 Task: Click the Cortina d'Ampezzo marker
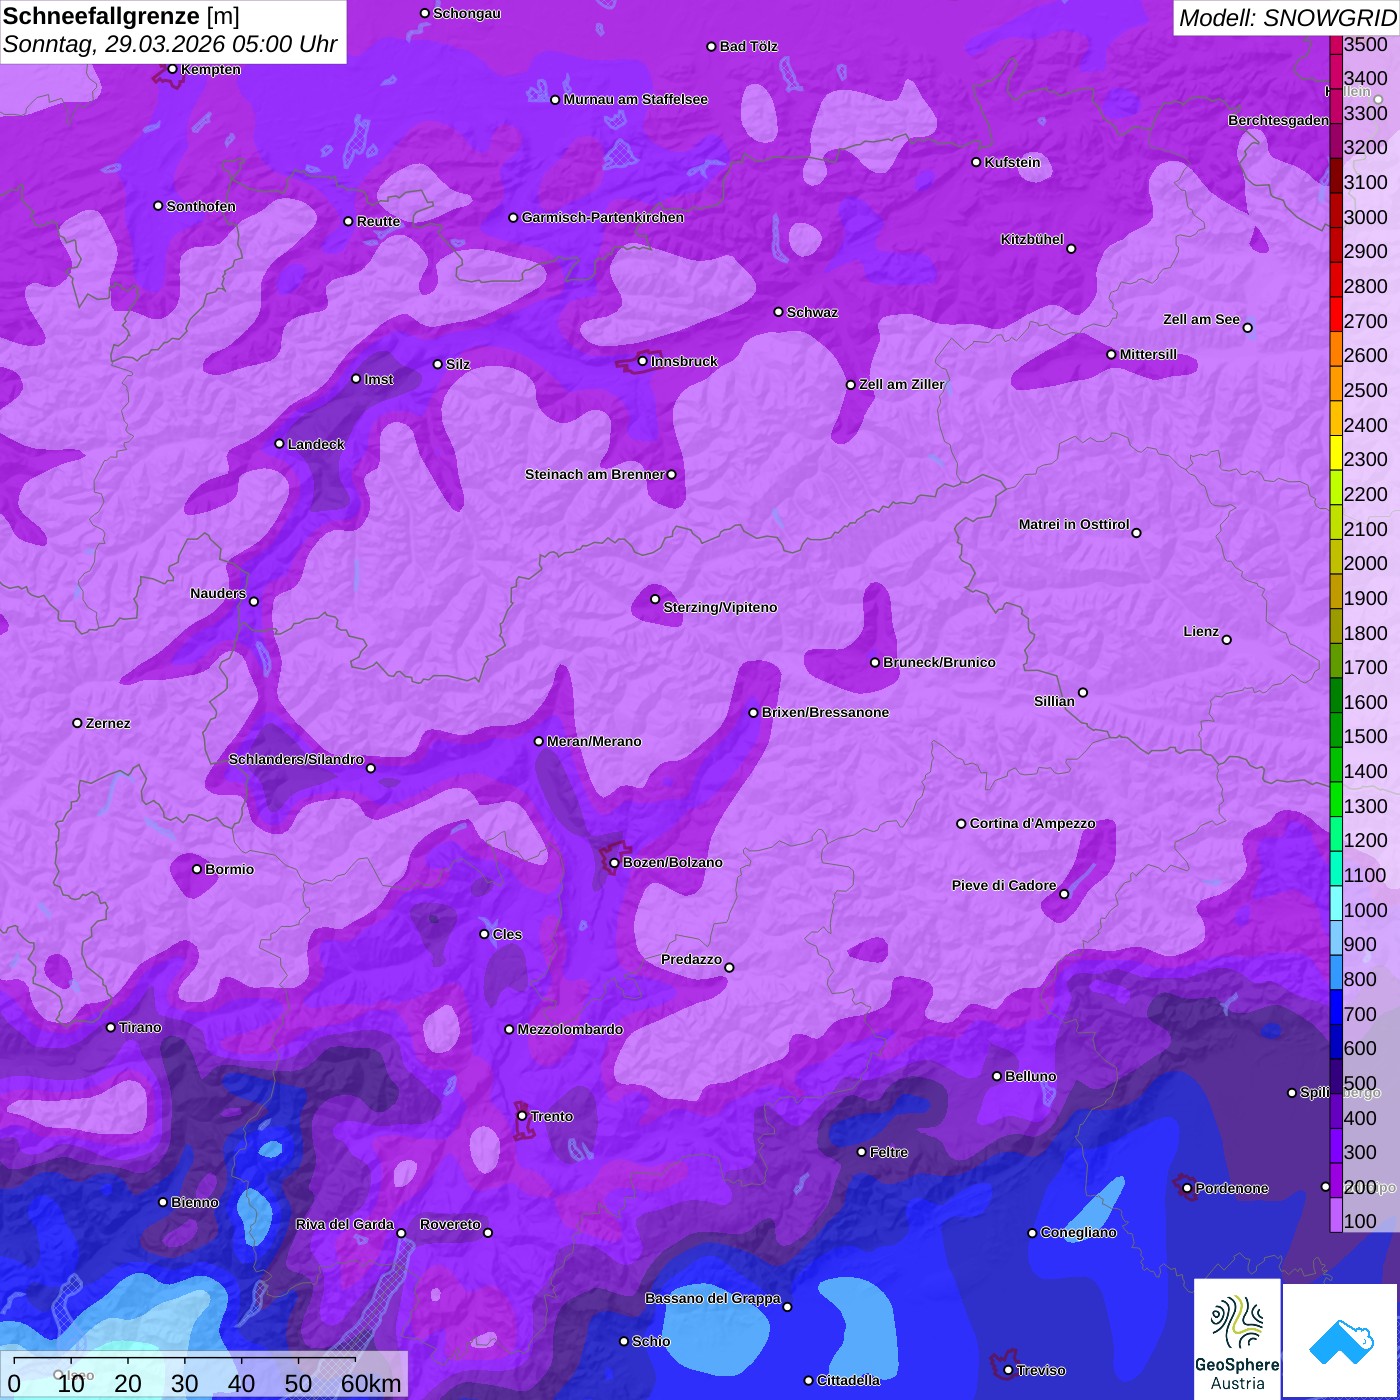[961, 824]
